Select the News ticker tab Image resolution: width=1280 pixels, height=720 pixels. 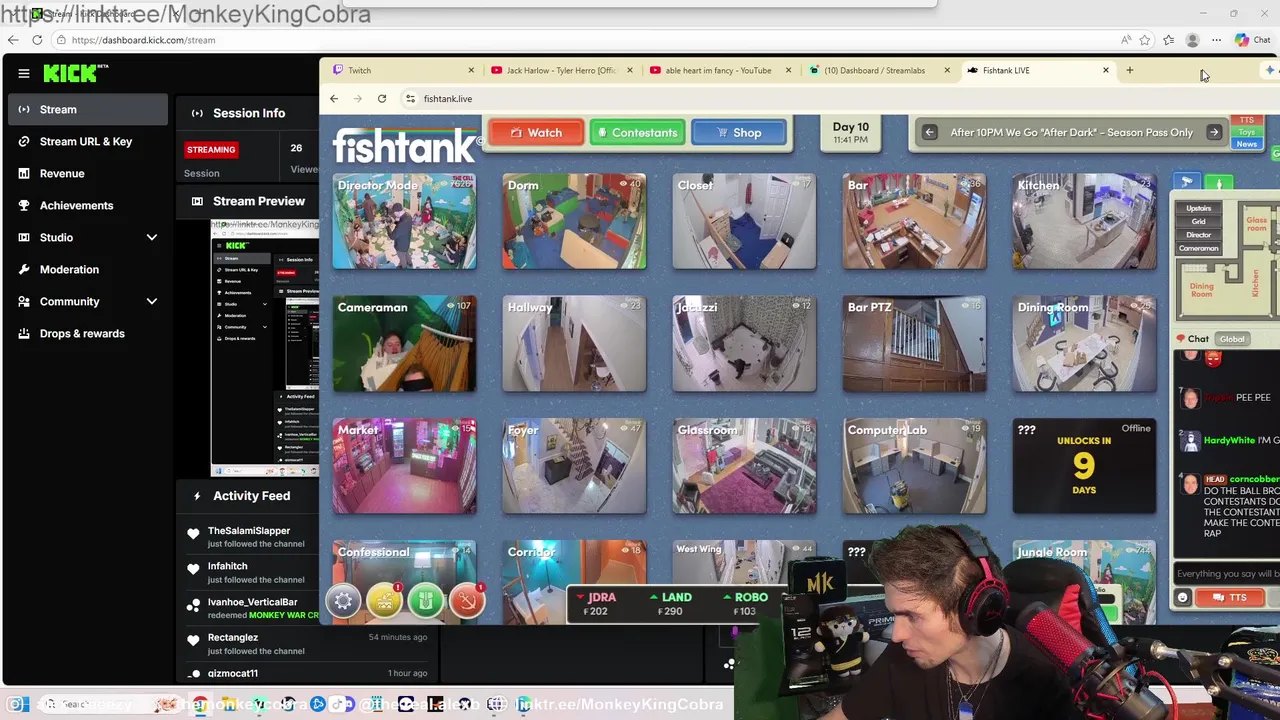pos(1246,144)
